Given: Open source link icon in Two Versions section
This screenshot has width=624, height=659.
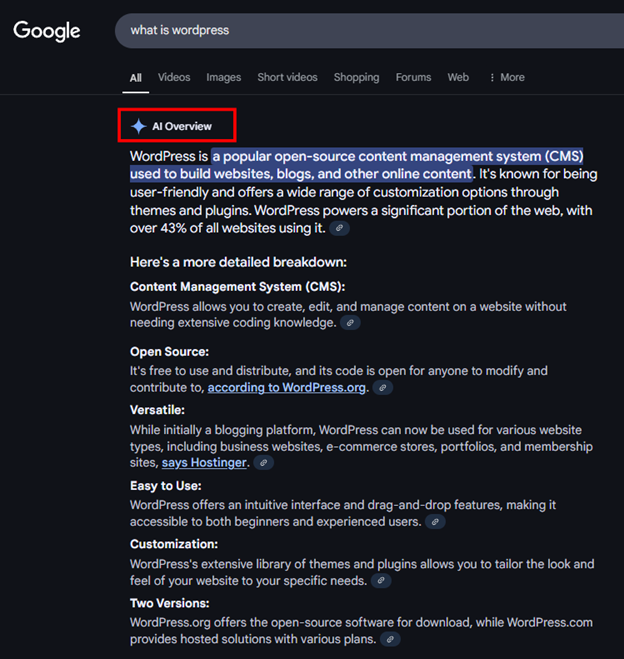Looking at the screenshot, I should [391, 639].
